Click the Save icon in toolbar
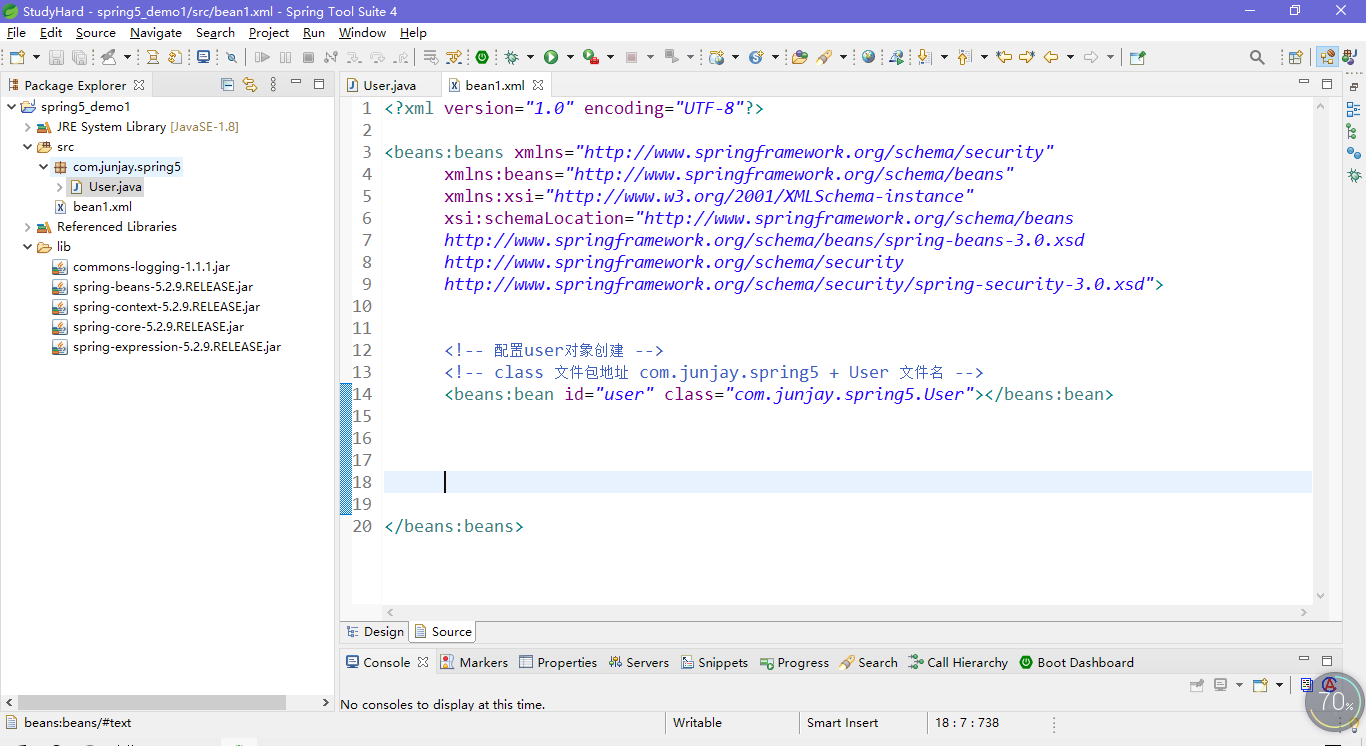The image size is (1366, 746). [56, 57]
